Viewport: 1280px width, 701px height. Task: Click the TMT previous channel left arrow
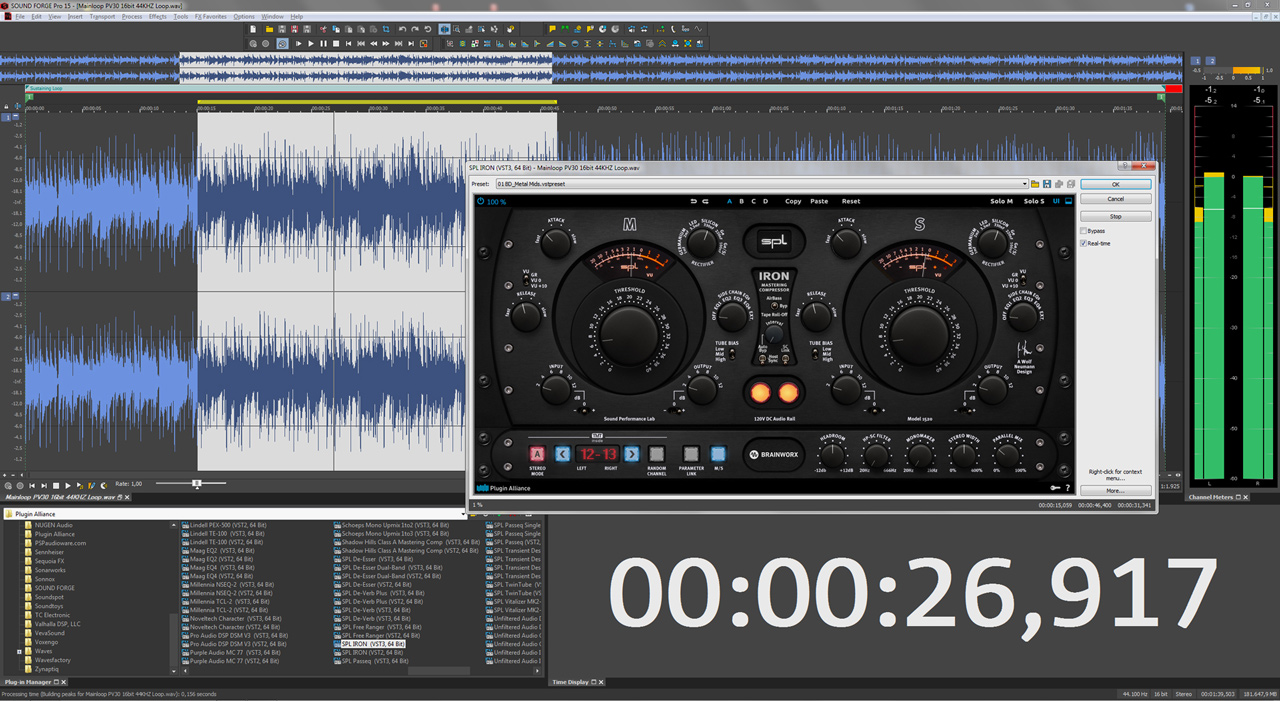(562, 454)
